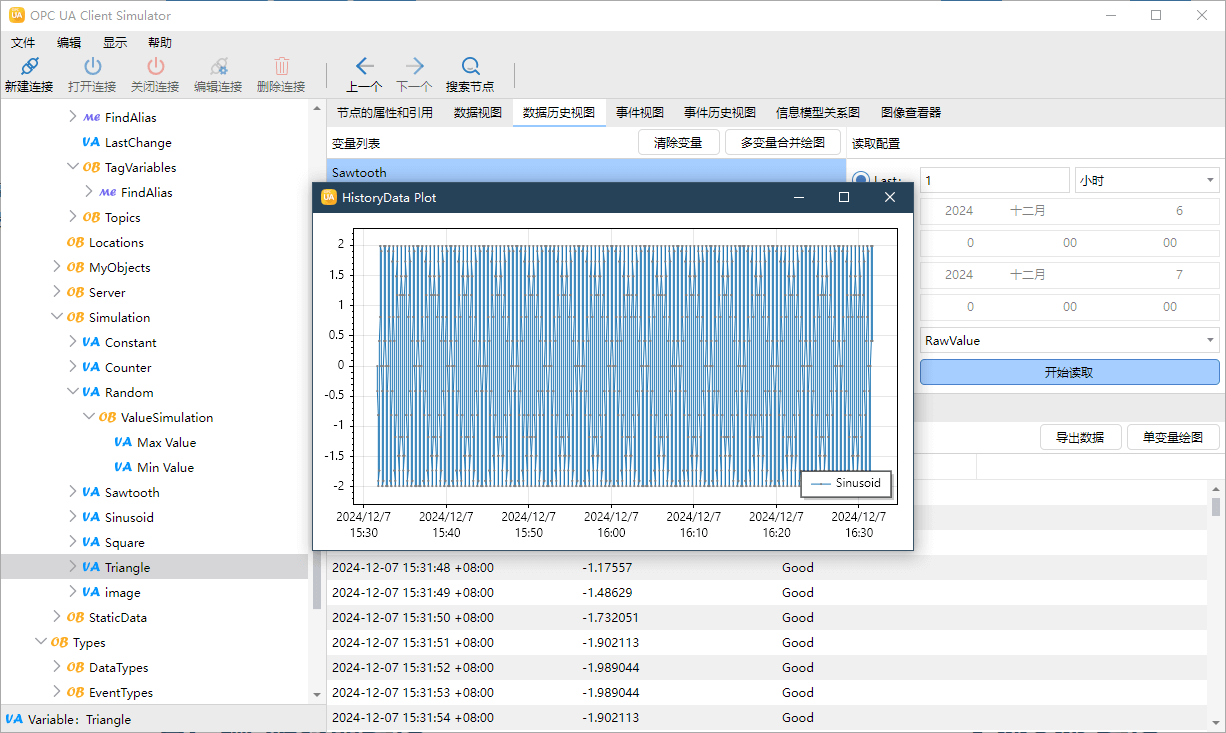1226x733 pixels.
Task: Open the 小时 time unit dropdown
Action: coord(1146,181)
